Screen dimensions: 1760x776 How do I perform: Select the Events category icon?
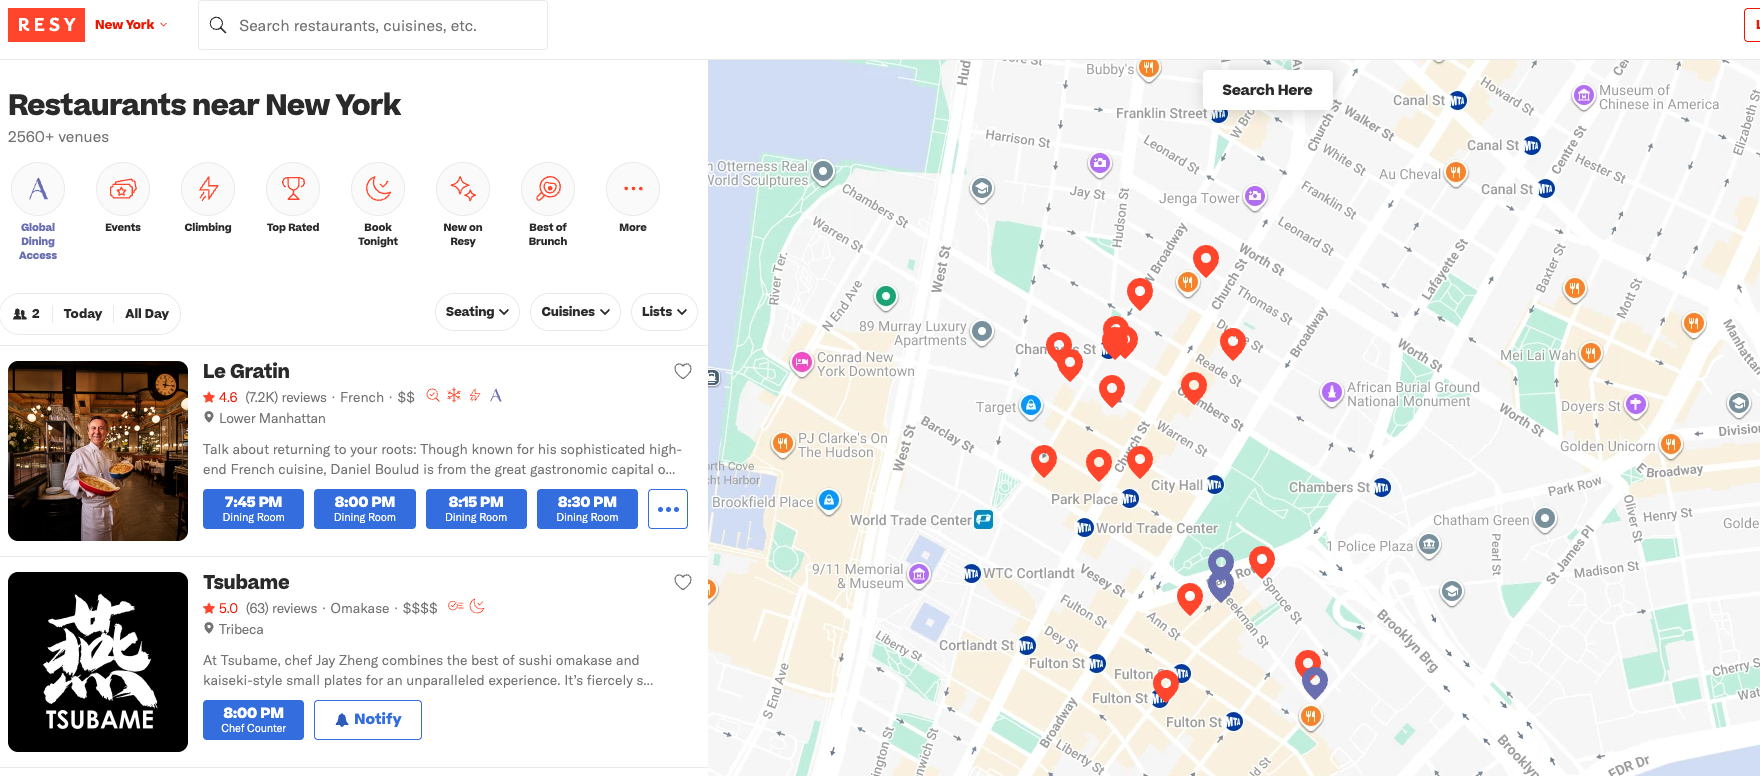click(x=123, y=189)
